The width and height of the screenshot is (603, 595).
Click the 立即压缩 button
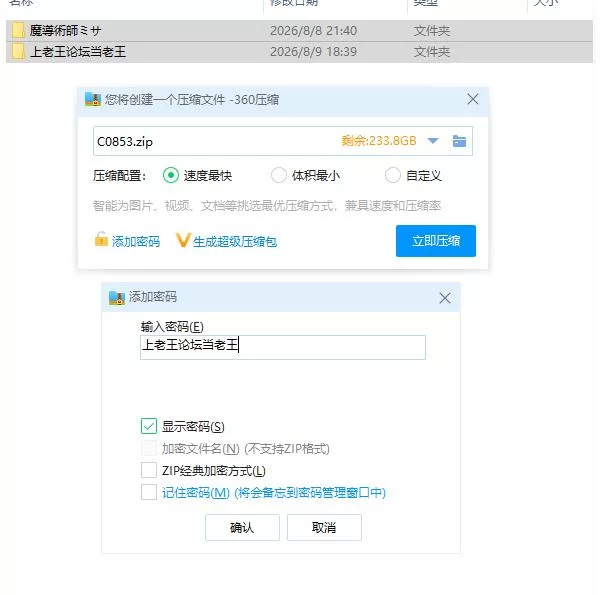click(436, 241)
